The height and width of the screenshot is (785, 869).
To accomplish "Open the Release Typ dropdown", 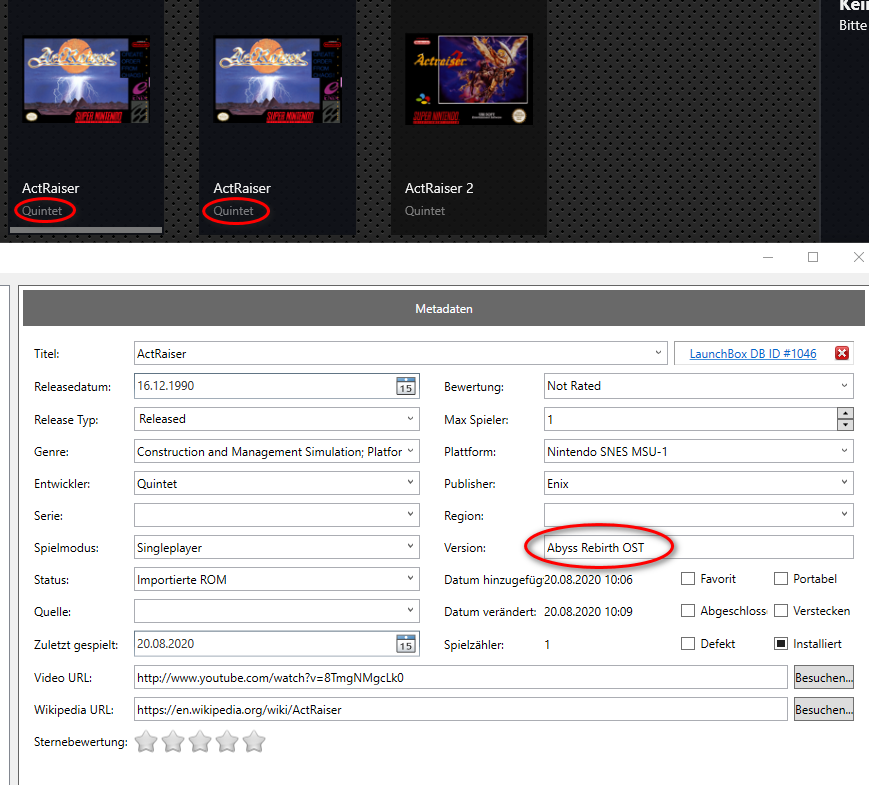I will tap(410, 419).
